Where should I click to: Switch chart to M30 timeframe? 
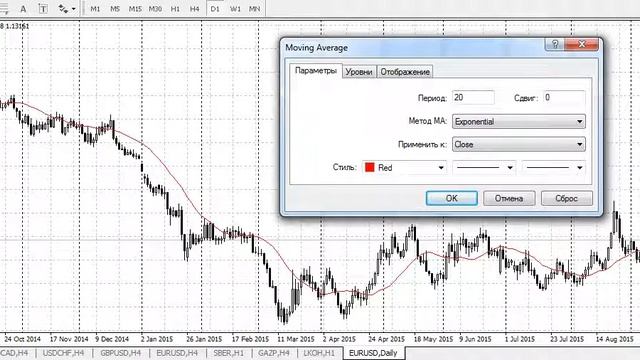[x=155, y=9]
